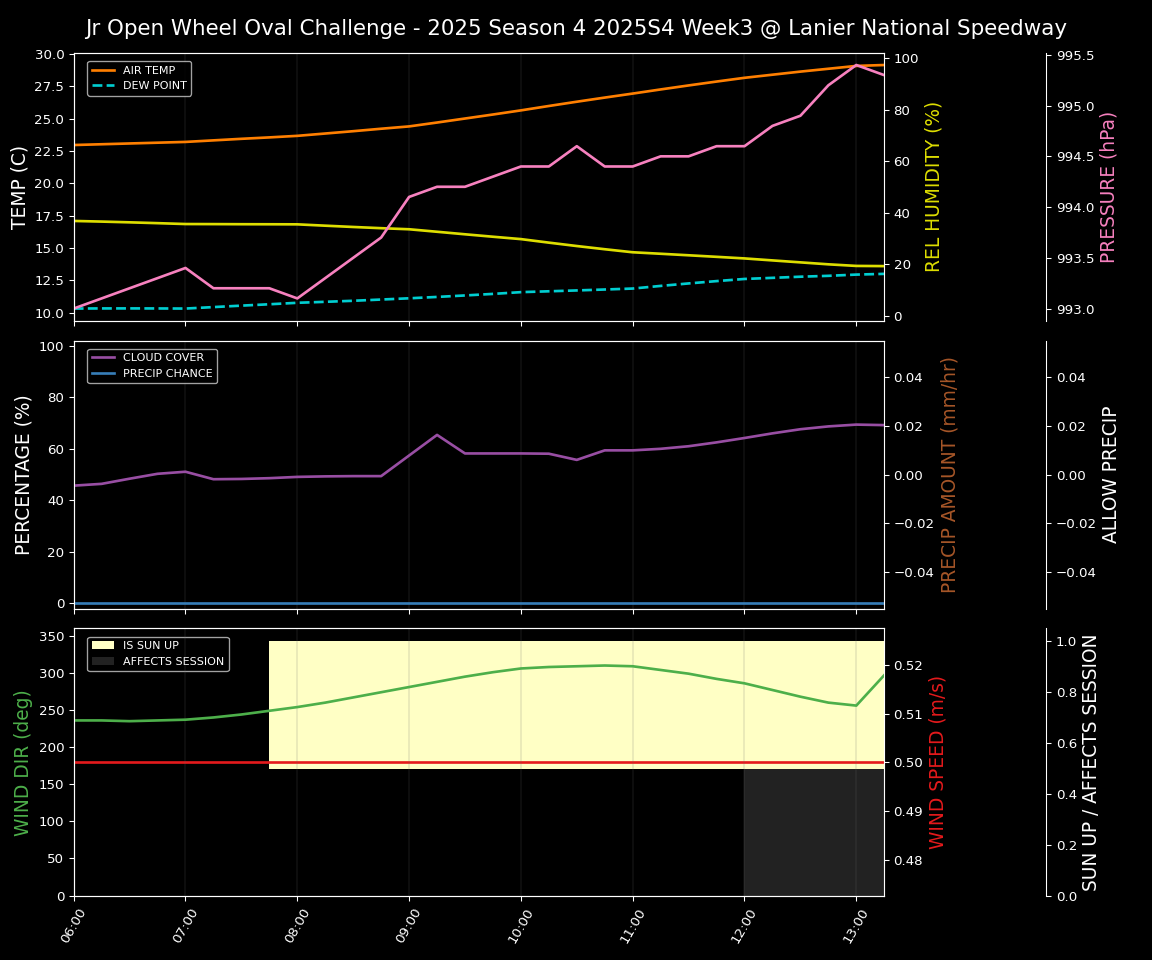Image resolution: width=1152 pixels, height=960 pixels.
Task: Click the REL HUMIDITY (%) axis label
Action: (x=933, y=187)
